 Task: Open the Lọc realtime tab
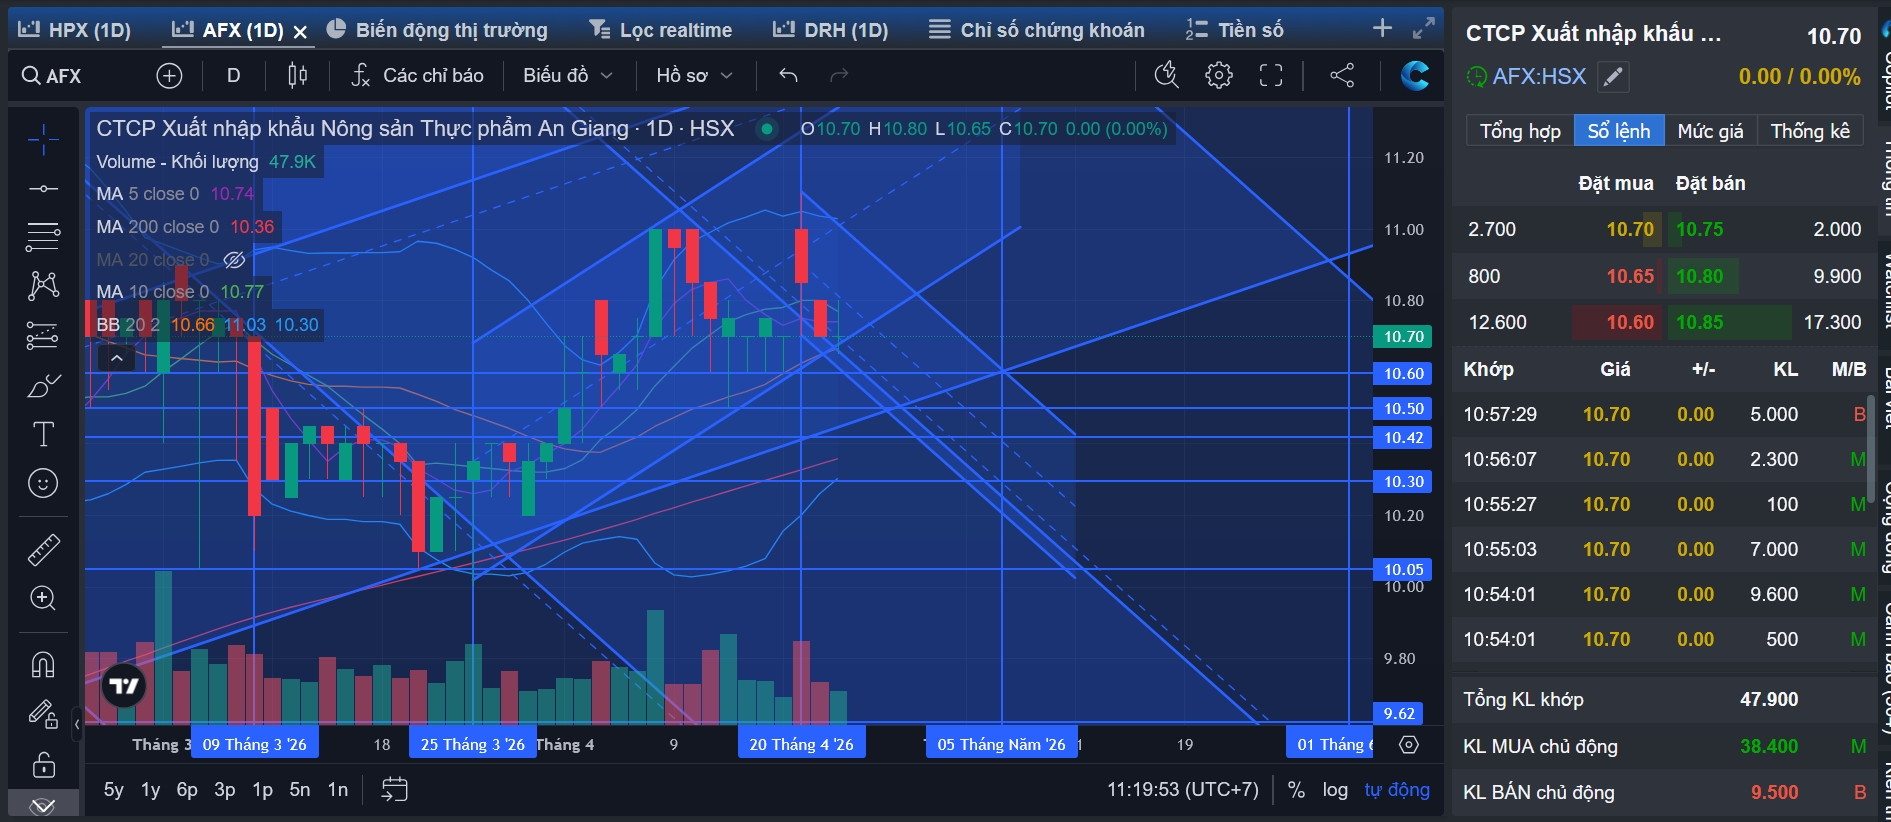click(x=660, y=30)
